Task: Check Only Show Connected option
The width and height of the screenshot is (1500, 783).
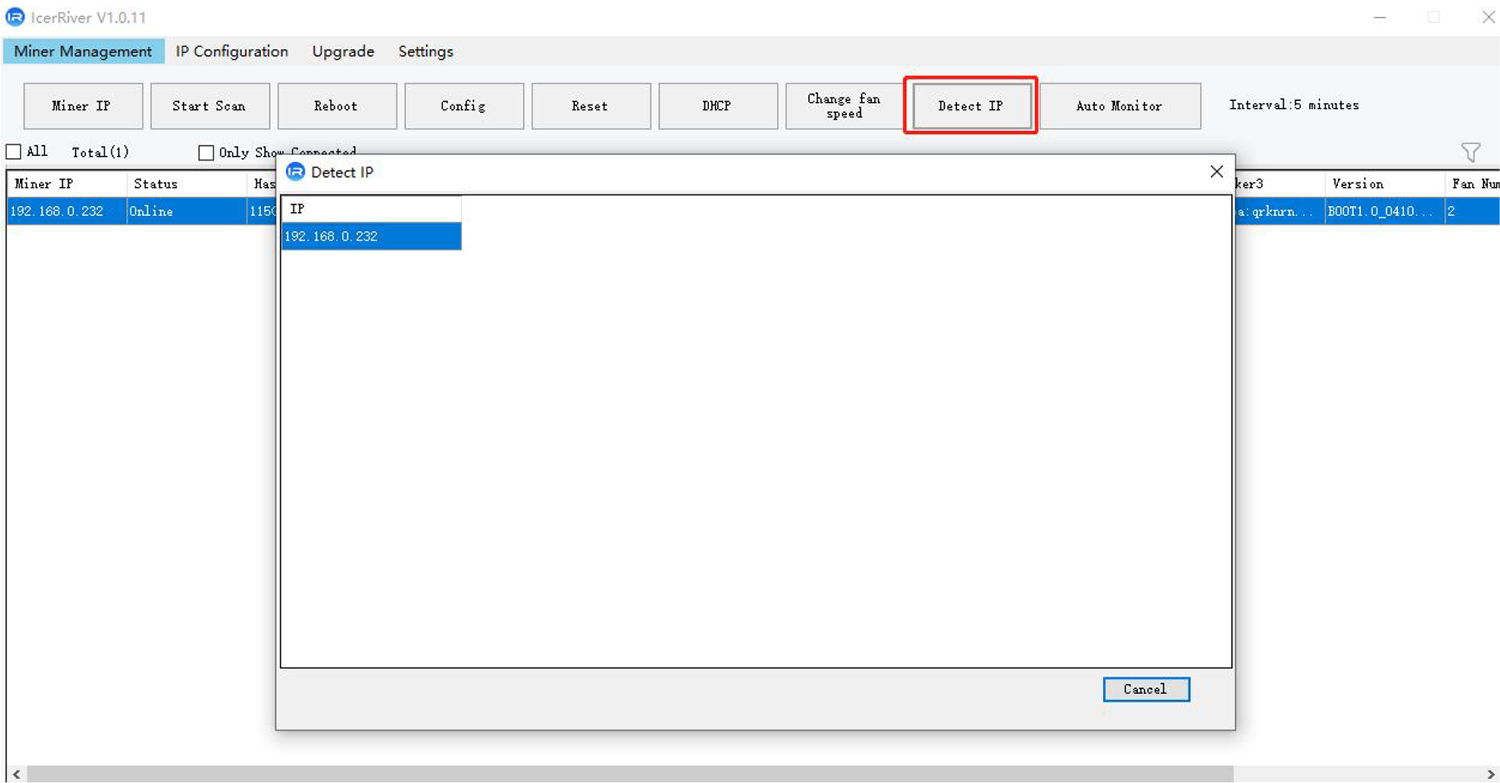Action: coord(206,152)
